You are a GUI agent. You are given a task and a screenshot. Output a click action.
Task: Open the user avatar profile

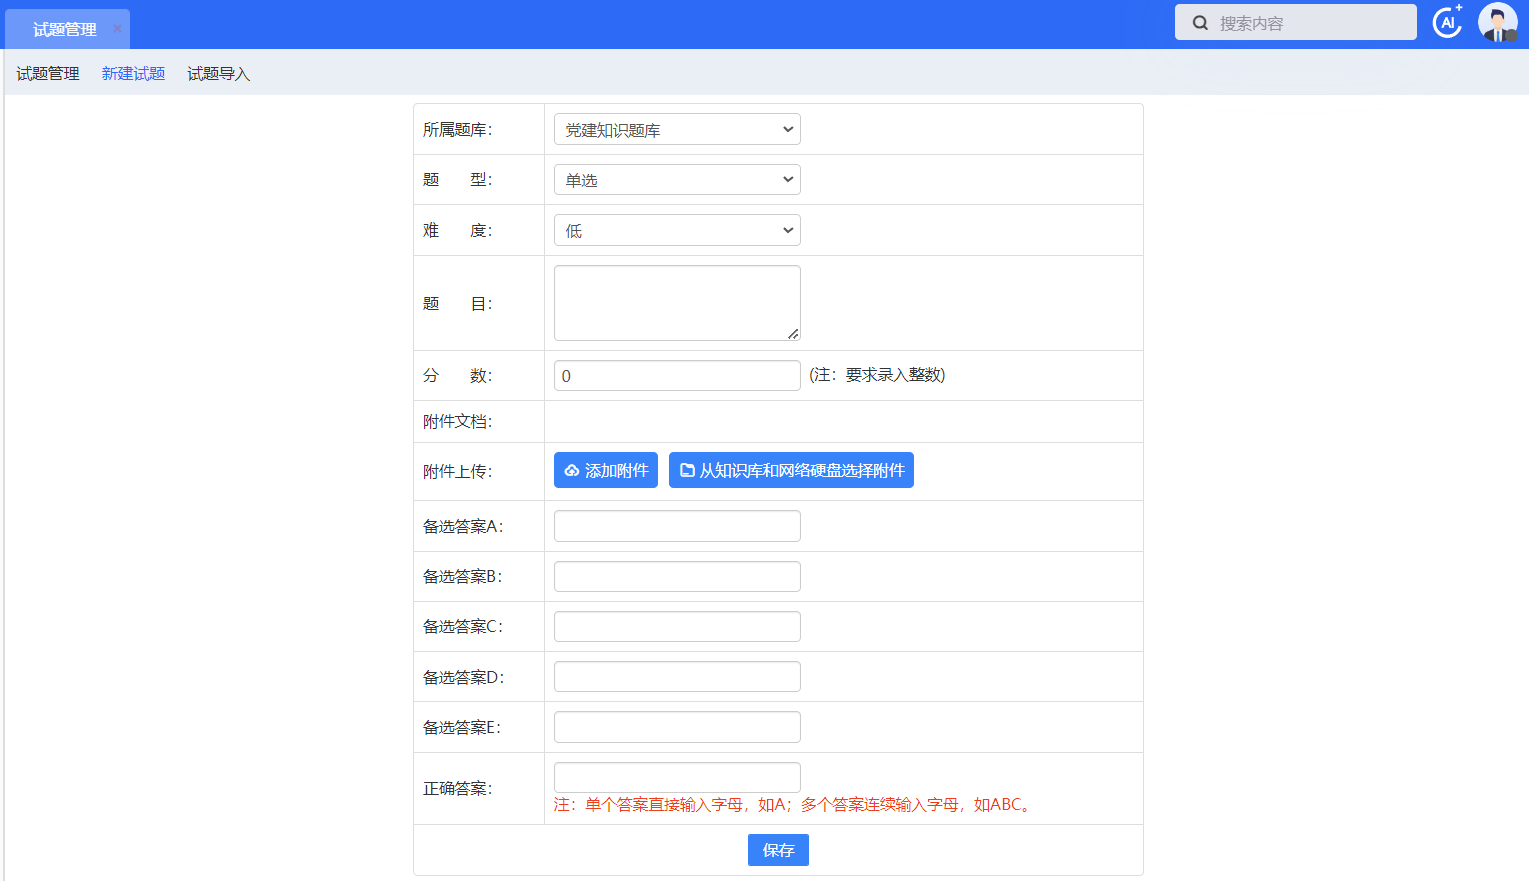click(x=1497, y=22)
